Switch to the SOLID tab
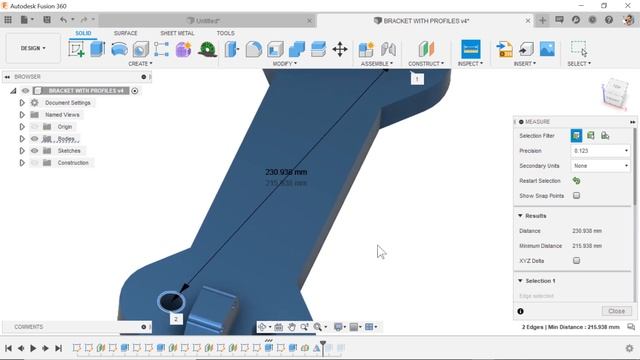The height and width of the screenshot is (360, 640). [x=83, y=33]
